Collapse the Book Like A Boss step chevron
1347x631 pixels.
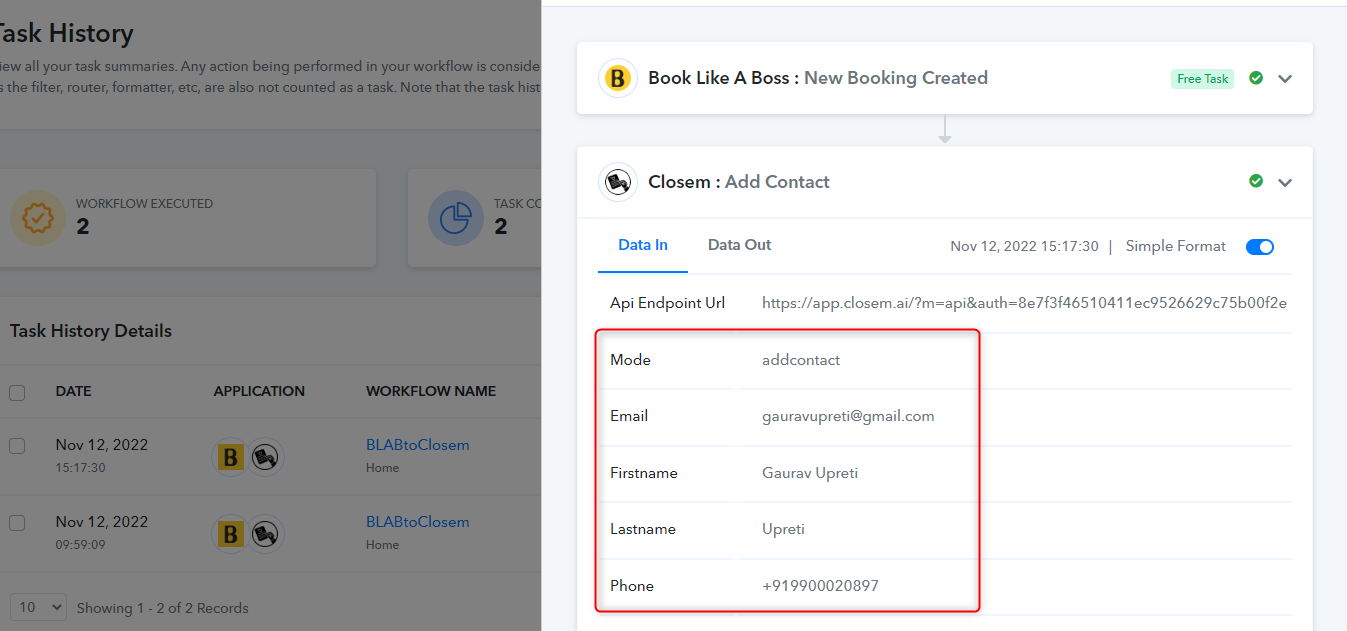[x=1286, y=79]
